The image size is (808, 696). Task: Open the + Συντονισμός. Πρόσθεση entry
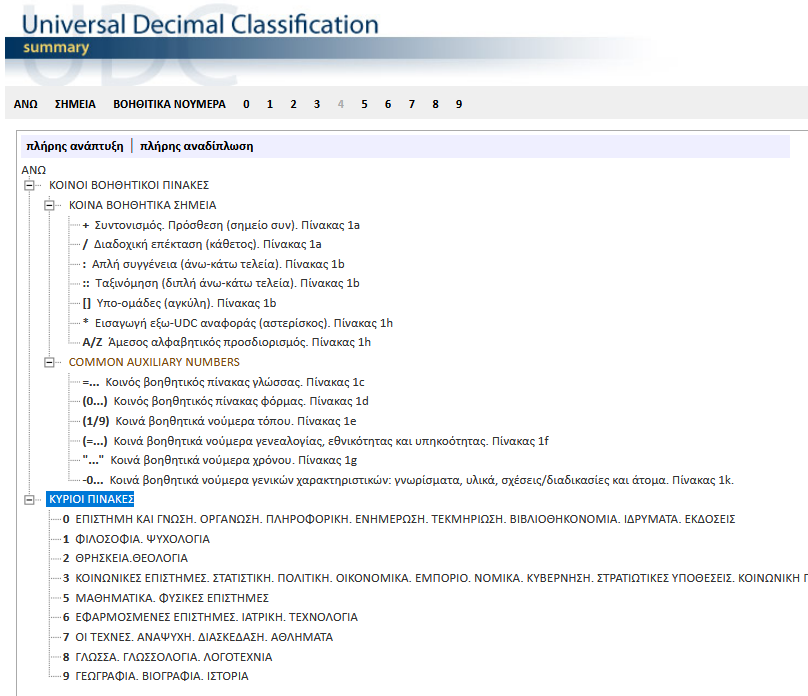pos(221,225)
